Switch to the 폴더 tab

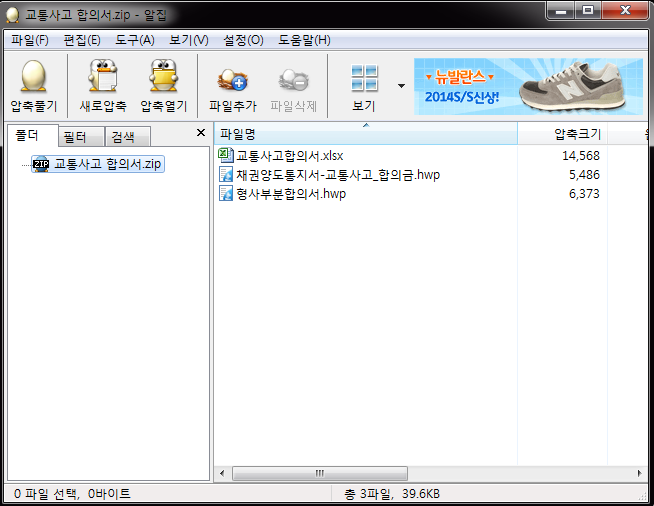(33, 136)
